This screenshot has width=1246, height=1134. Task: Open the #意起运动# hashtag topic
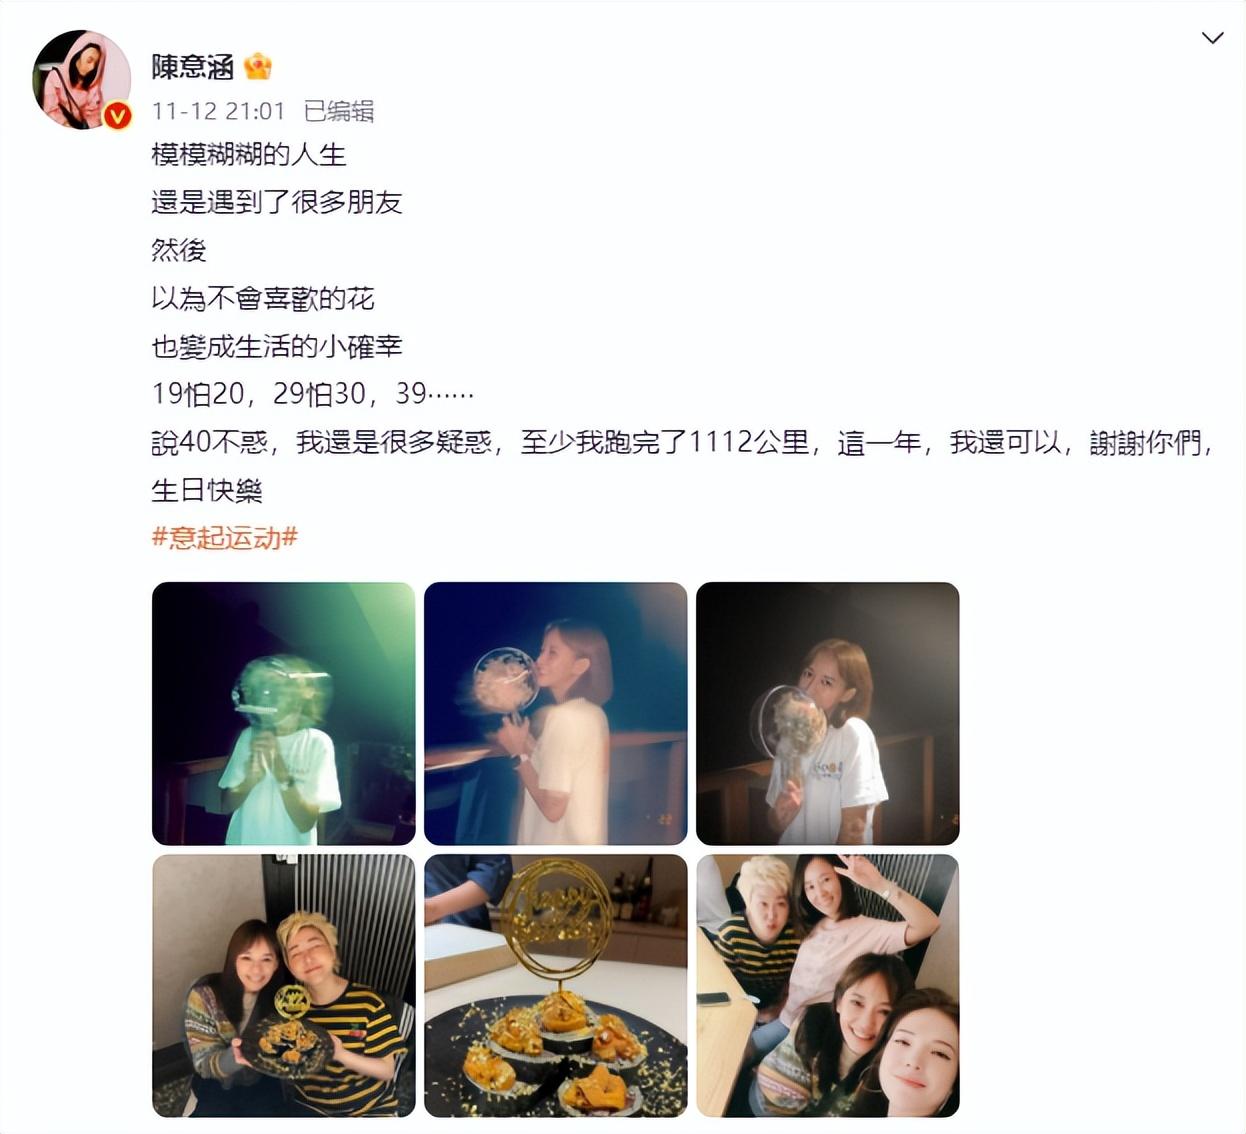pos(225,538)
